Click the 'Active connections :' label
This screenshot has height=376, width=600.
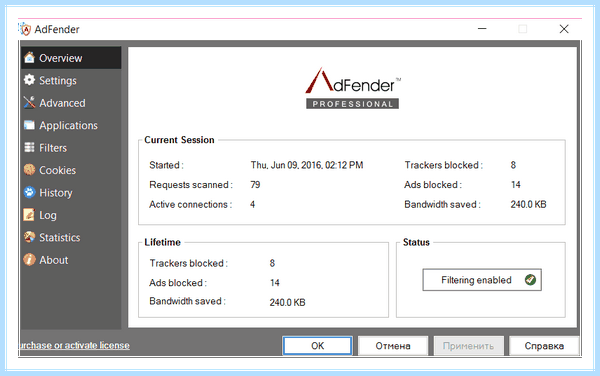click(x=191, y=204)
